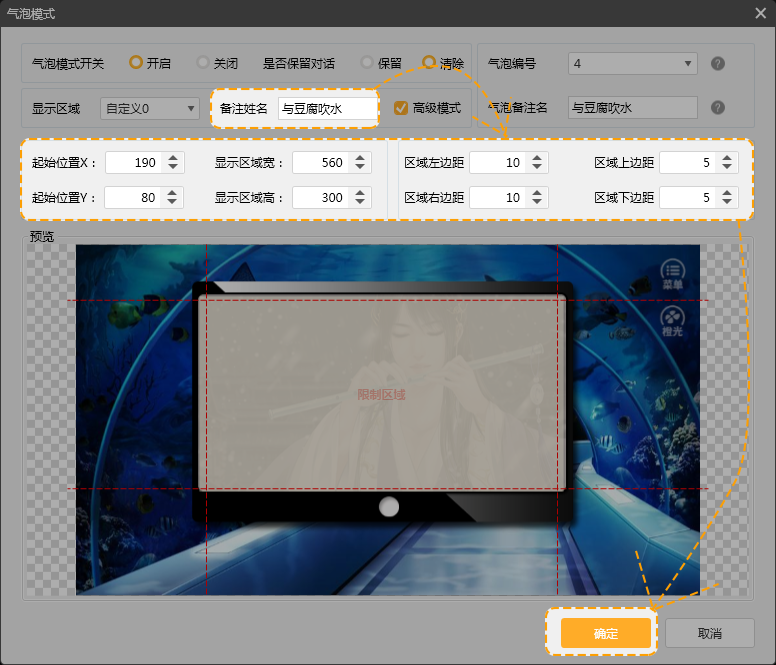Viewport: 776px width, 665px height.
Task: Click the 橙光 icon in the preview
Action: pos(672,320)
